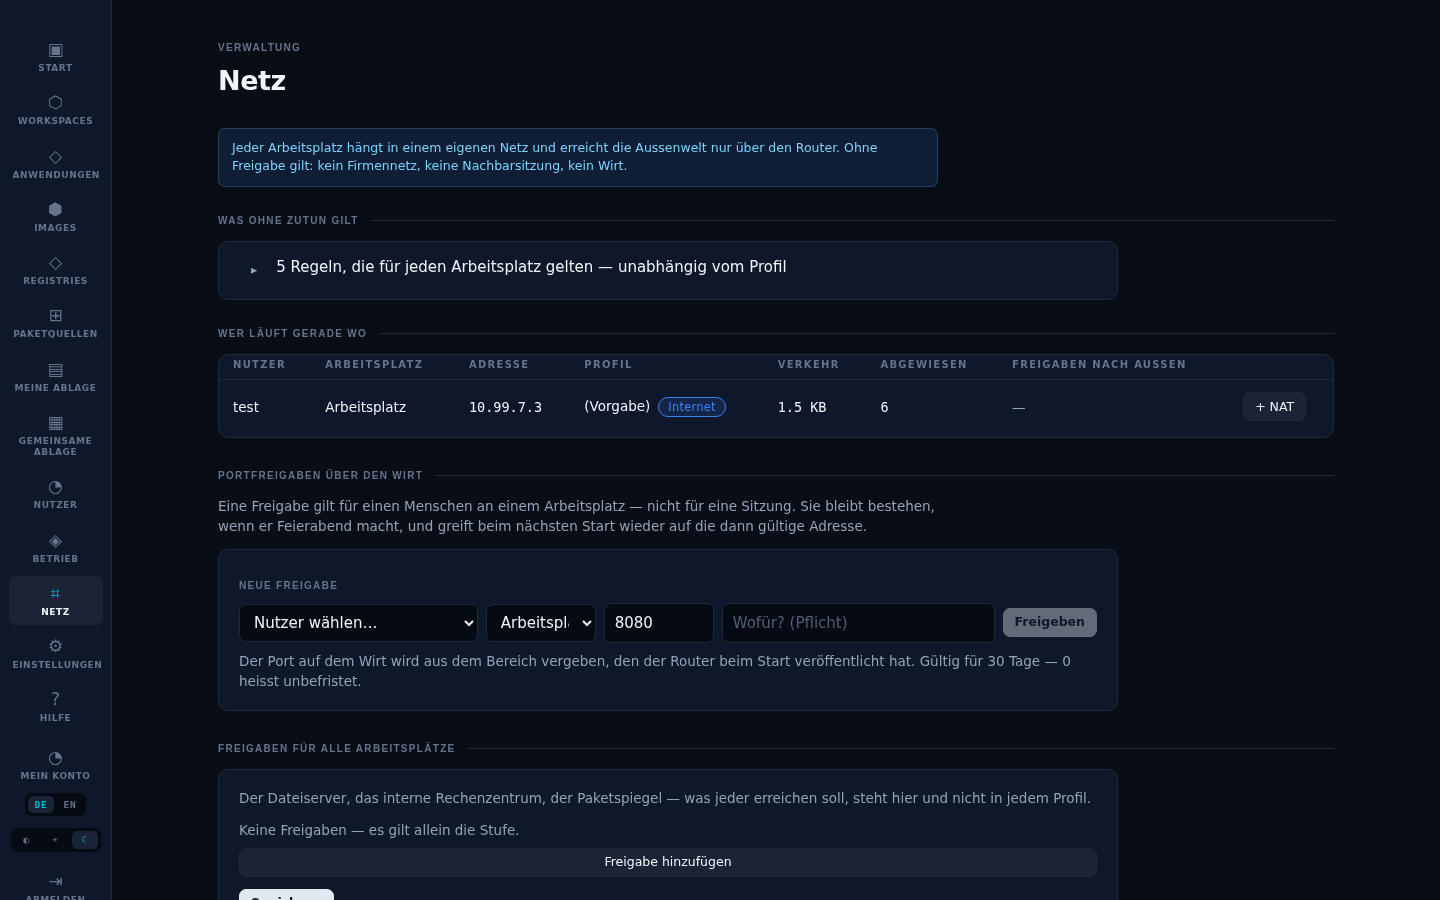Open Nutzer management icon

tap(55, 488)
